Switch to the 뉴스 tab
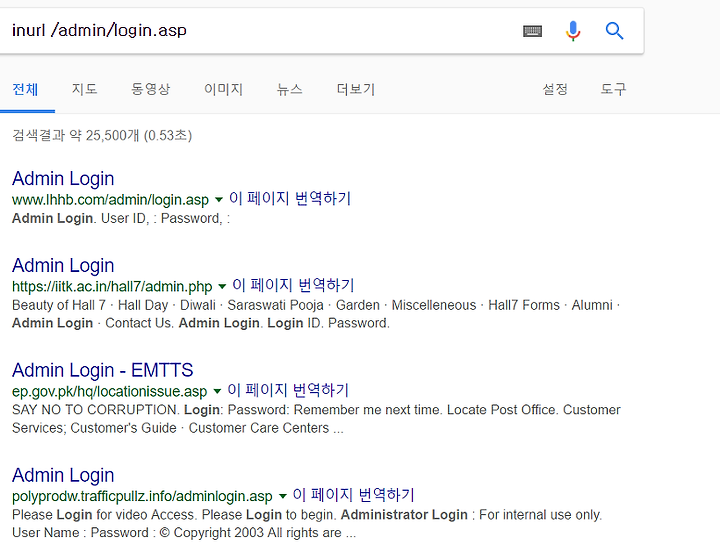 289,89
